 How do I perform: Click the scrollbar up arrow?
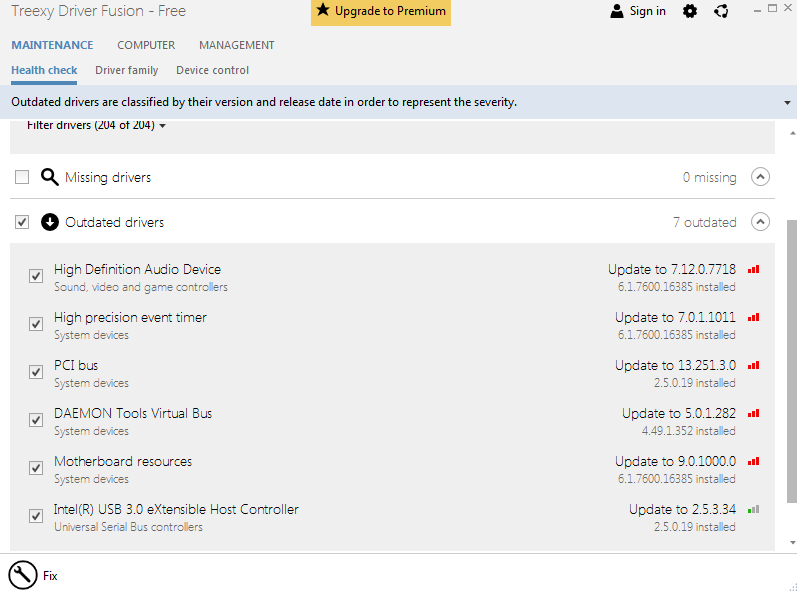(x=792, y=133)
